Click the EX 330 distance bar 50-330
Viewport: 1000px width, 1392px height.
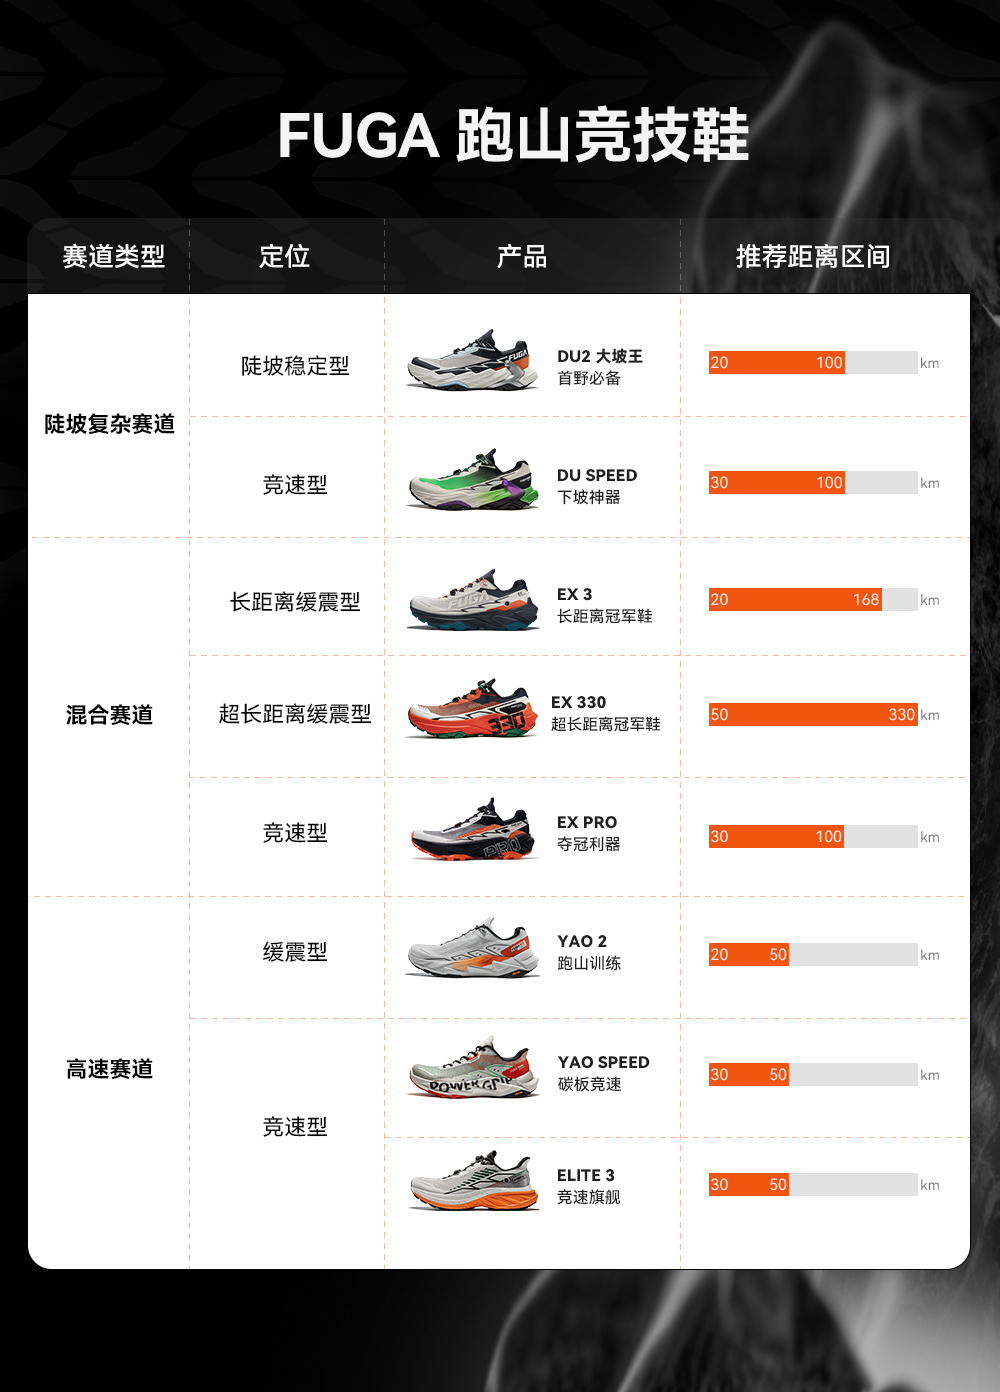point(813,714)
